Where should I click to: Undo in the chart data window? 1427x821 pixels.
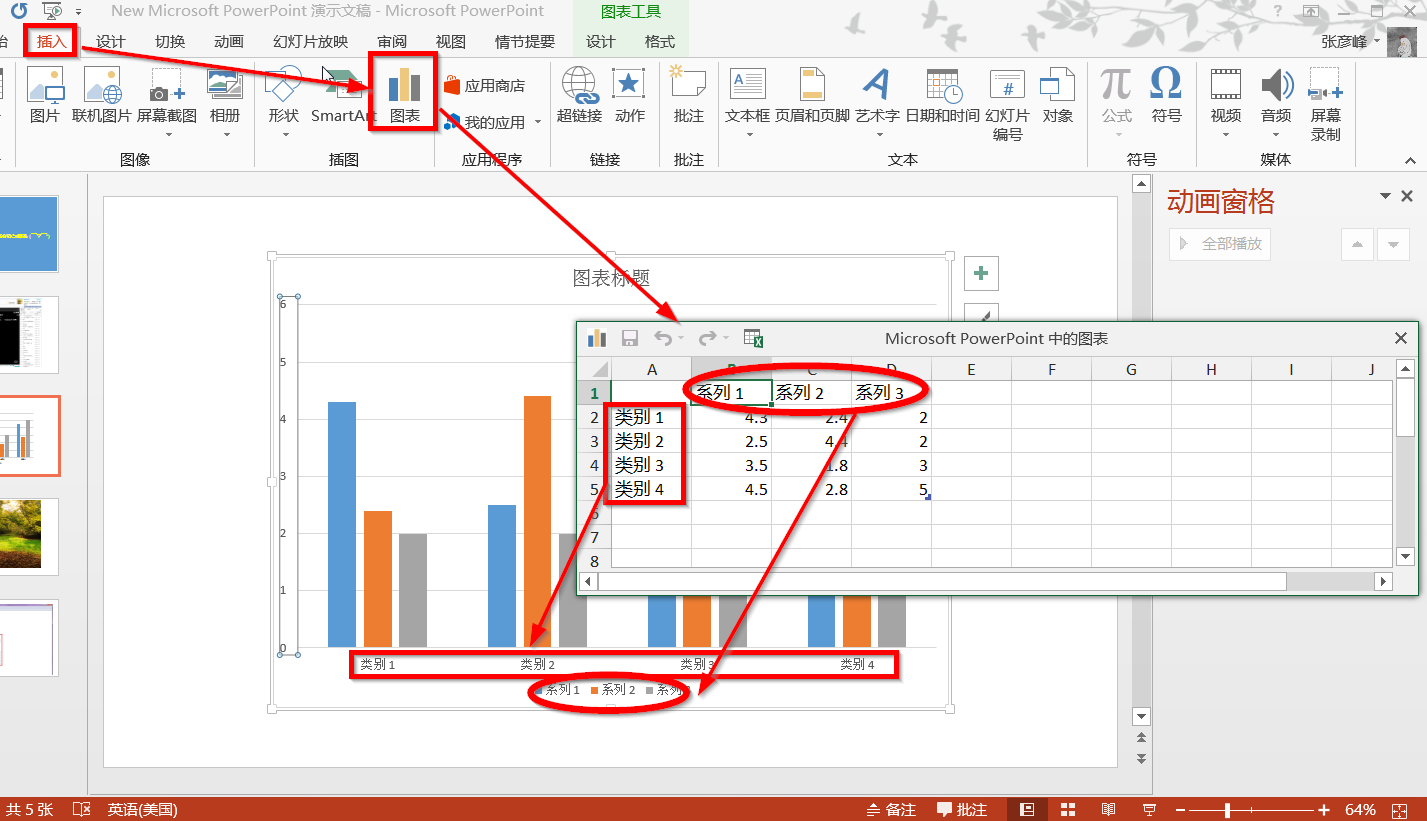[663, 338]
